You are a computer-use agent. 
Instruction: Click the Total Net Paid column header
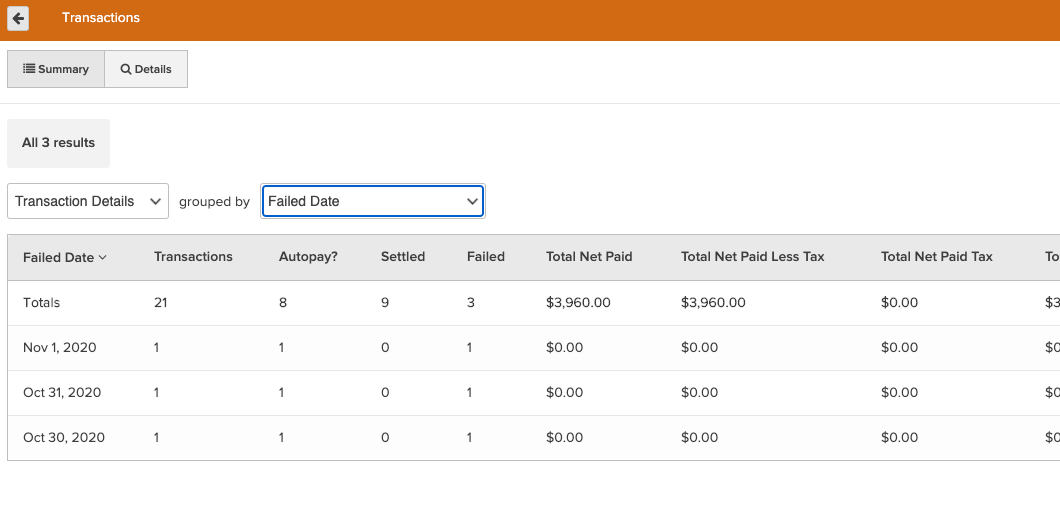point(589,257)
